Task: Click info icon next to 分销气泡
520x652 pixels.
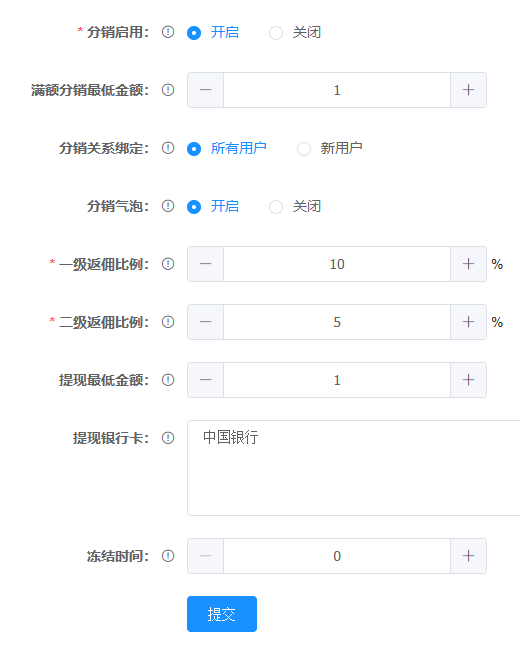Action: pos(168,206)
